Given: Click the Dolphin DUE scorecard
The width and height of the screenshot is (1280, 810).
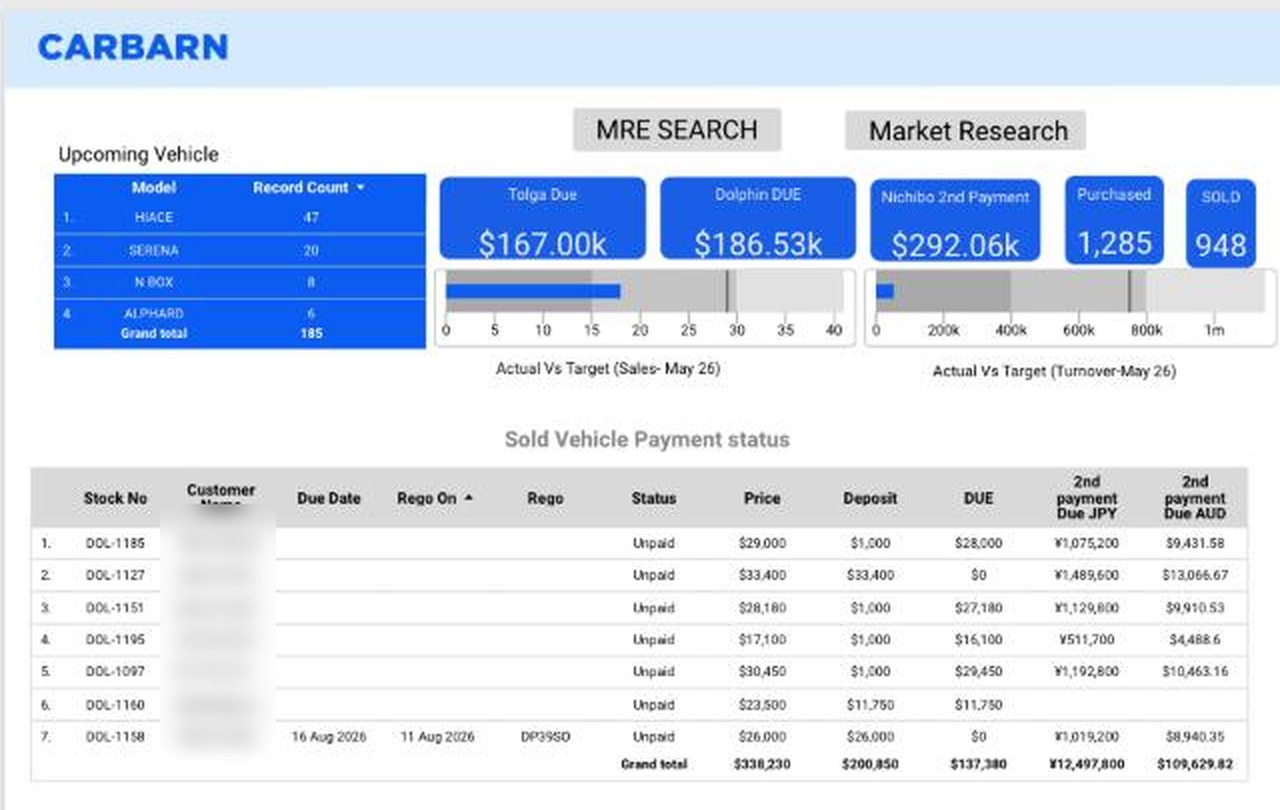Looking at the screenshot, I should point(758,220).
